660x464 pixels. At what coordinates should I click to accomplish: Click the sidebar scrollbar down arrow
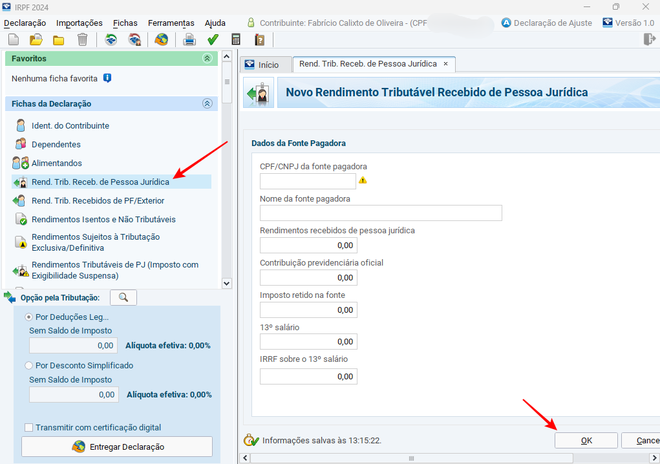226,283
